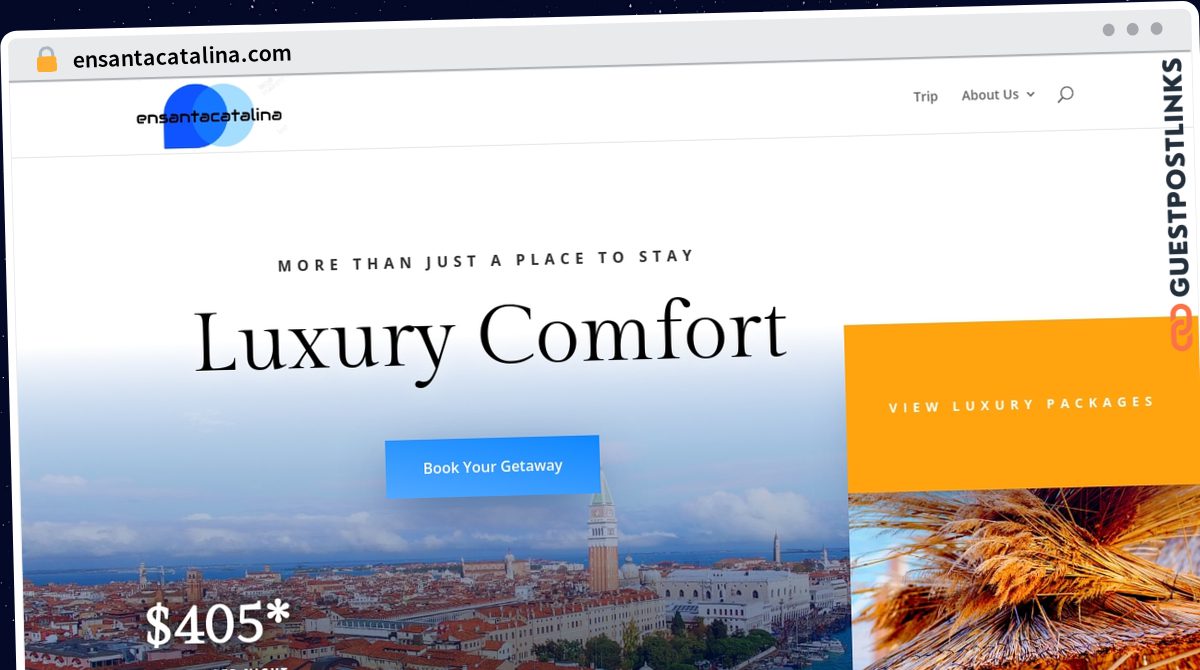Viewport: 1200px width, 670px height.
Task: Click the orange chain link icon
Action: click(x=1181, y=328)
